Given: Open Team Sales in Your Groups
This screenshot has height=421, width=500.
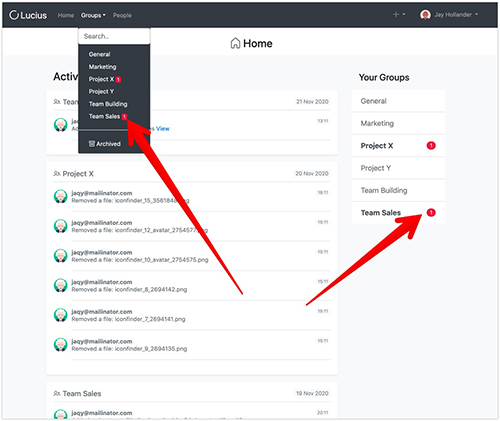Looking at the screenshot, I should click(x=398, y=213).
